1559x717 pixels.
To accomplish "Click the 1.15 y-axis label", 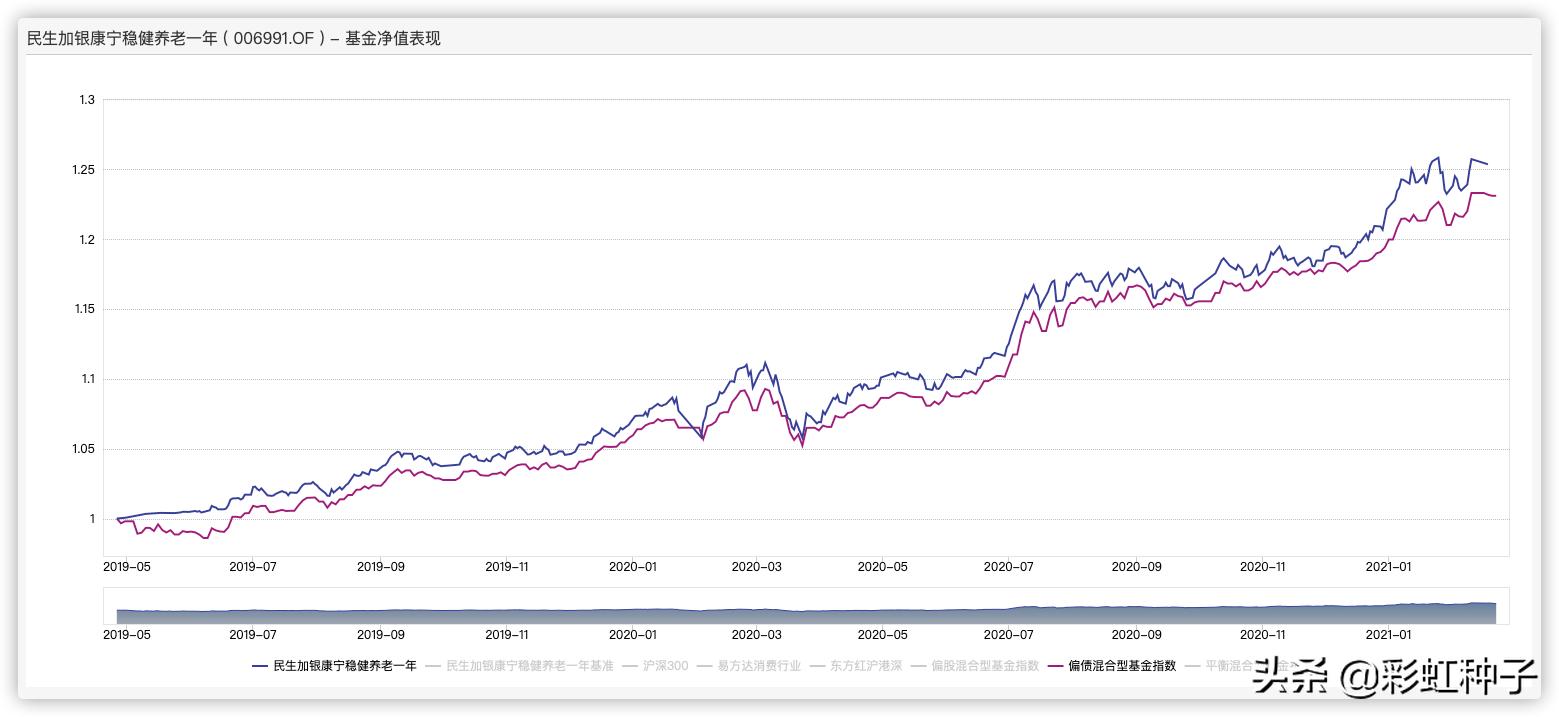I will (x=84, y=309).
